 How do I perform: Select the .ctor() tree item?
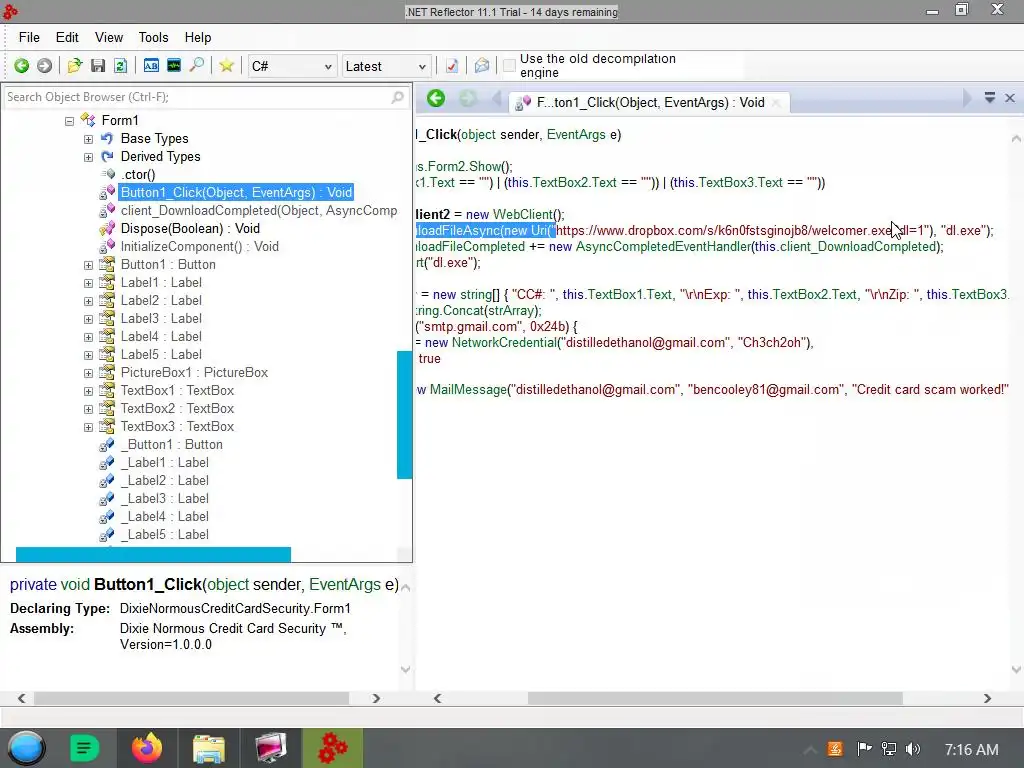click(138, 175)
